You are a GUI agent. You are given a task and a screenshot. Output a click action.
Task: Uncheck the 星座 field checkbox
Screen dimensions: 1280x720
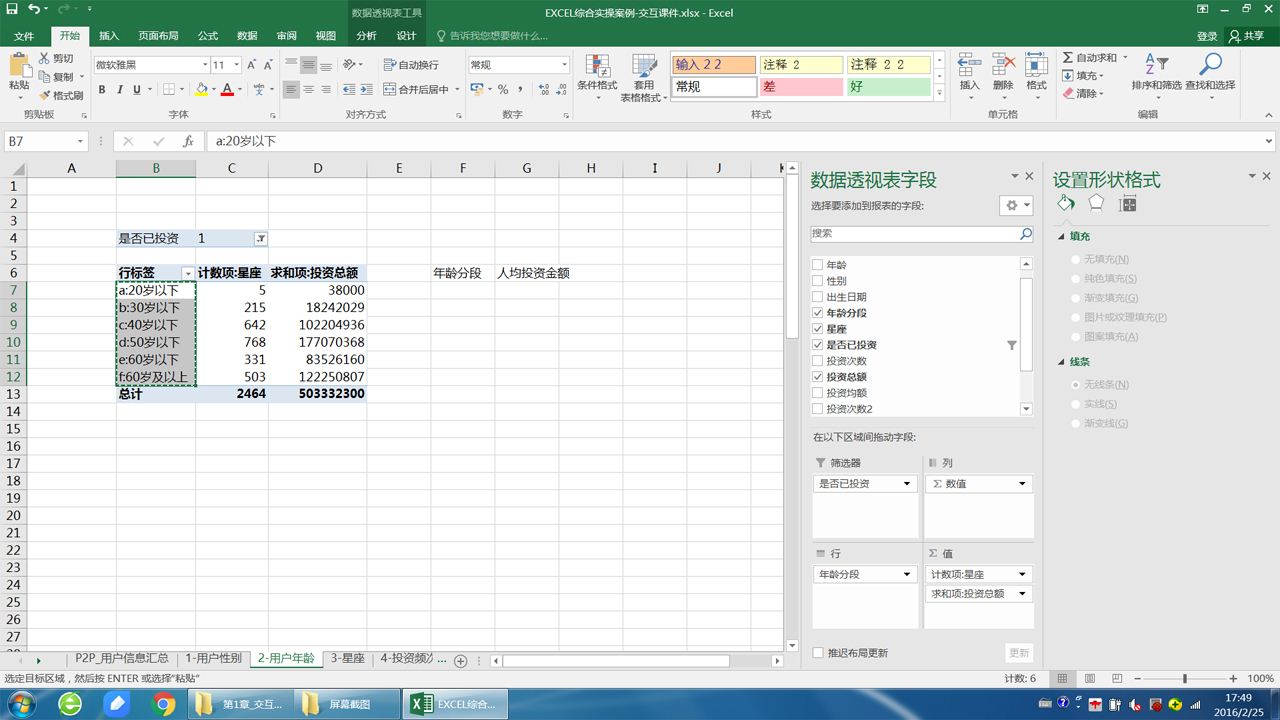coord(818,329)
